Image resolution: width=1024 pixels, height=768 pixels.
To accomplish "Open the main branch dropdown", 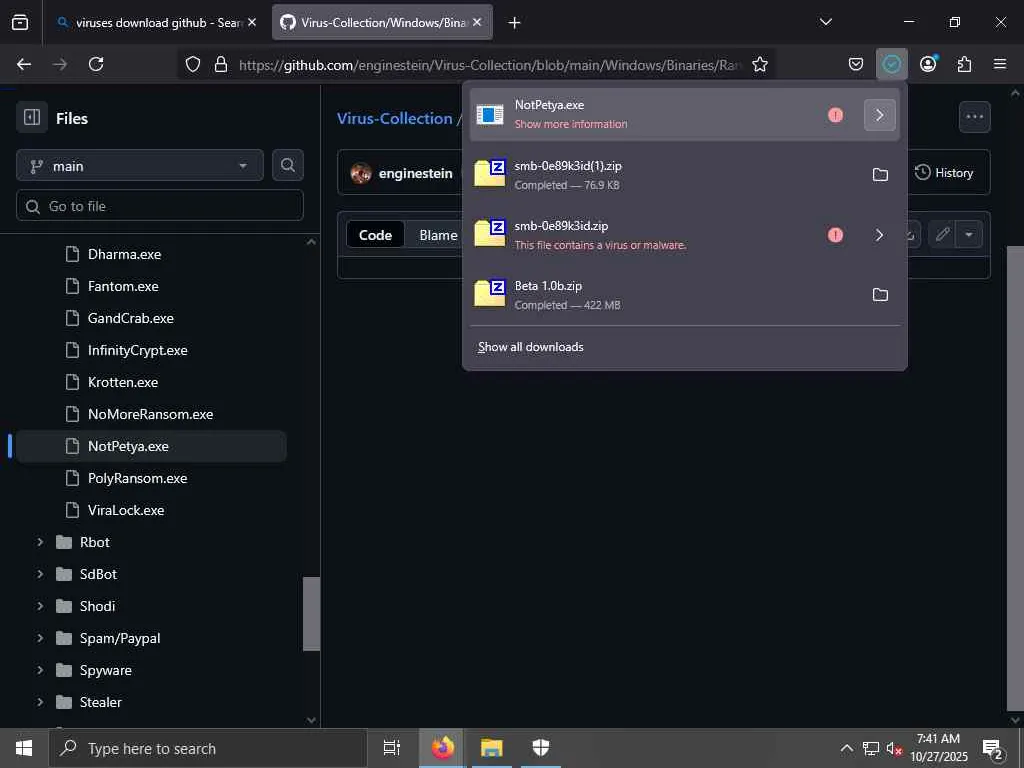I will [x=140, y=166].
